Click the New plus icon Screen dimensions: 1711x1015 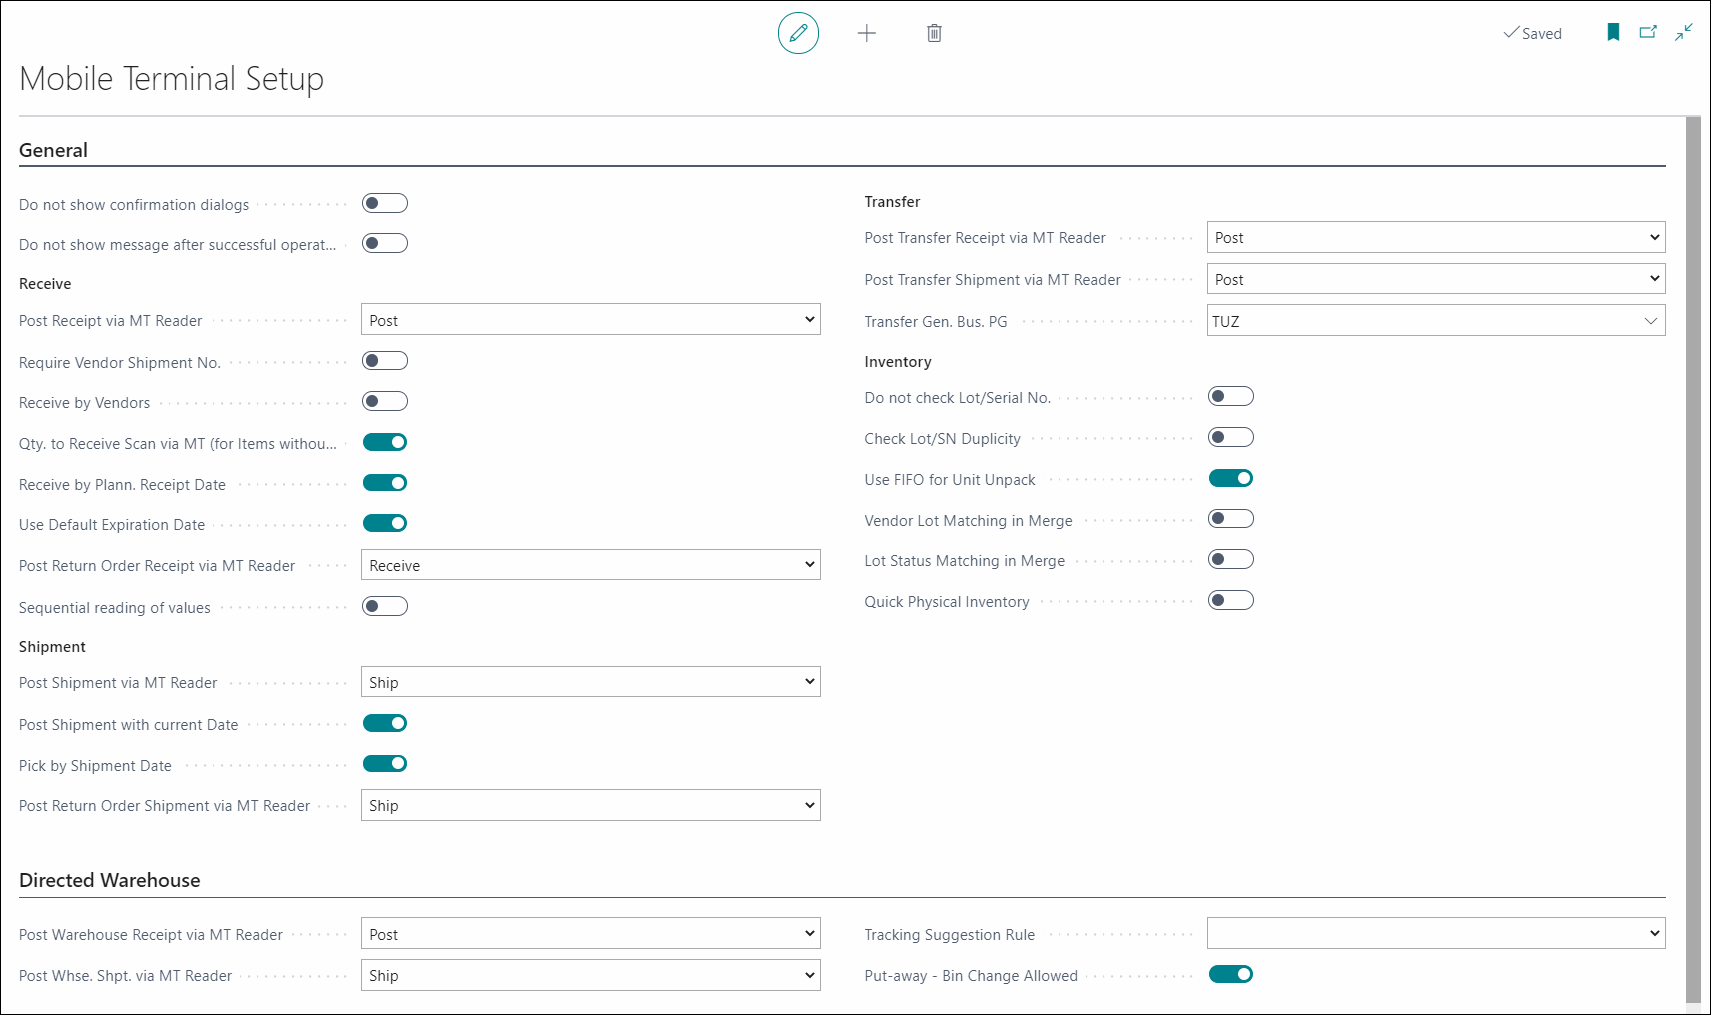867,33
